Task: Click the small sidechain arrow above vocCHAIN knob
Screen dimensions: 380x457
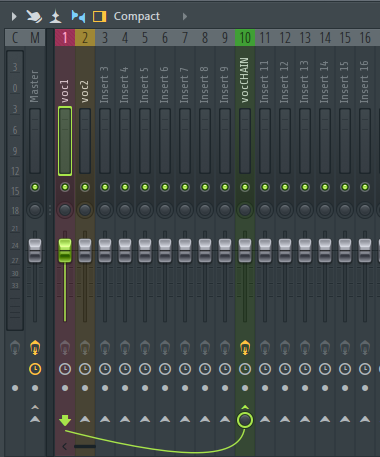Action: [x=245, y=407]
